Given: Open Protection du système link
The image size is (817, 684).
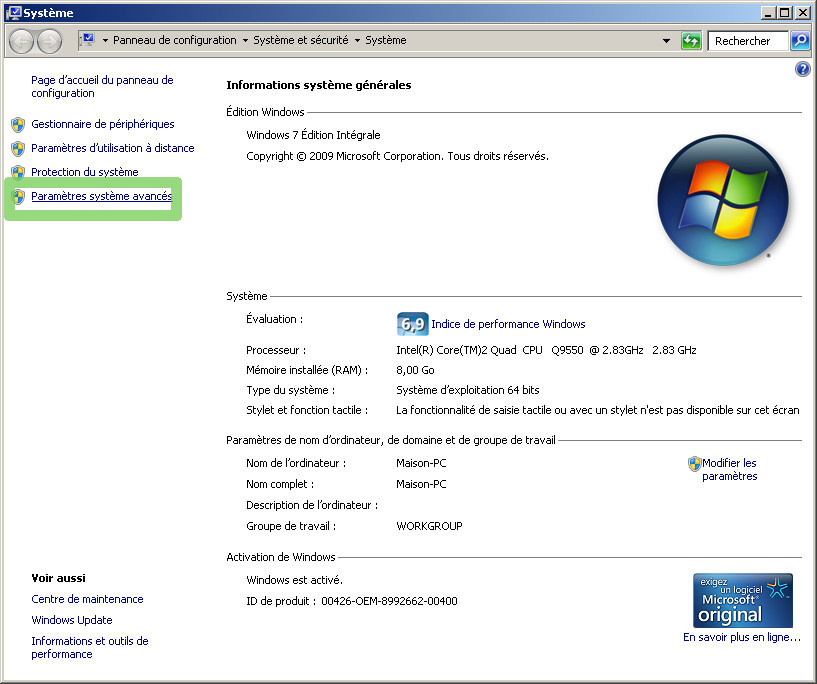Looking at the screenshot, I should [85, 172].
